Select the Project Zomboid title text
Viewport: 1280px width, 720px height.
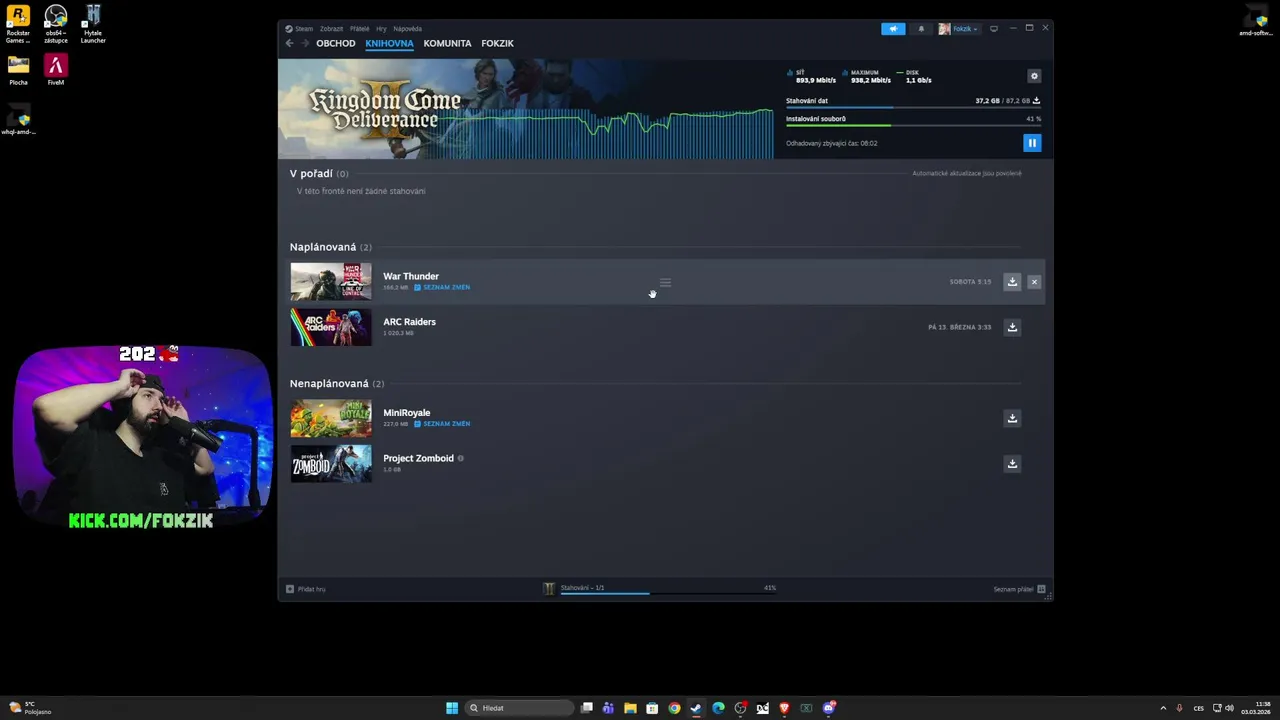[x=418, y=458]
